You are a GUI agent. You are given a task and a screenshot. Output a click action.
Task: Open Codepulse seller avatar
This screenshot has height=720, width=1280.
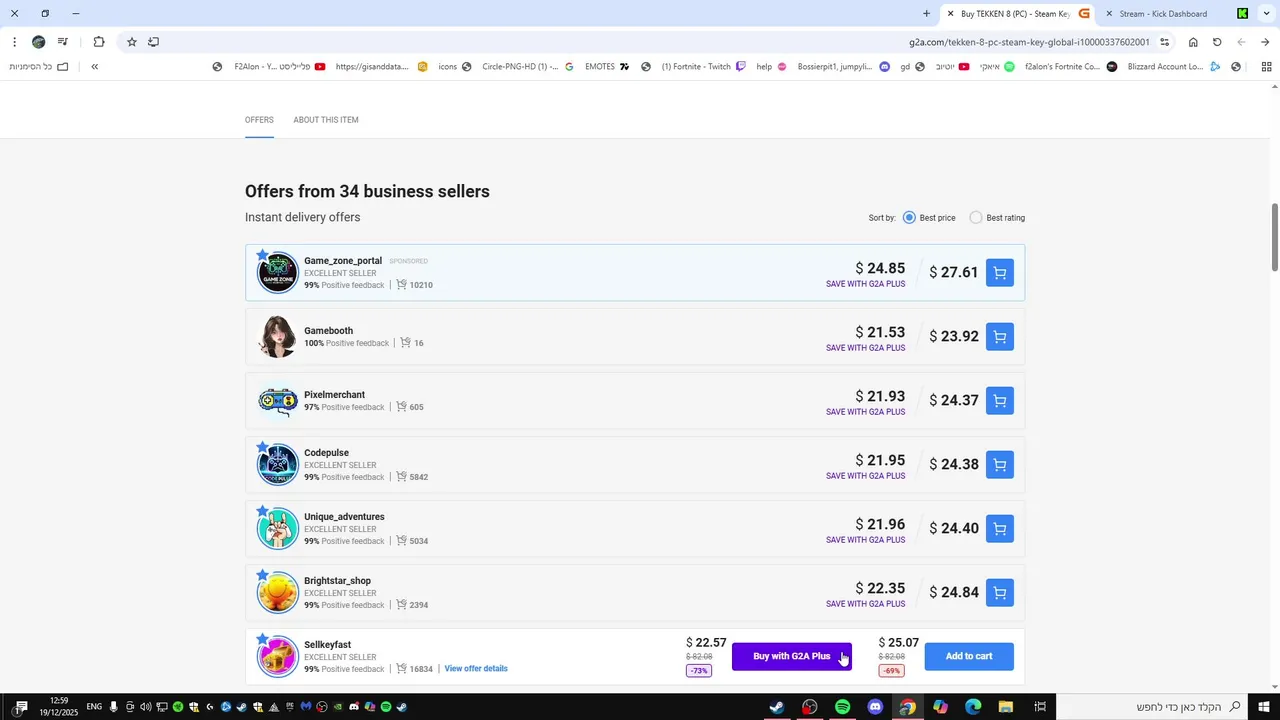[277, 465]
